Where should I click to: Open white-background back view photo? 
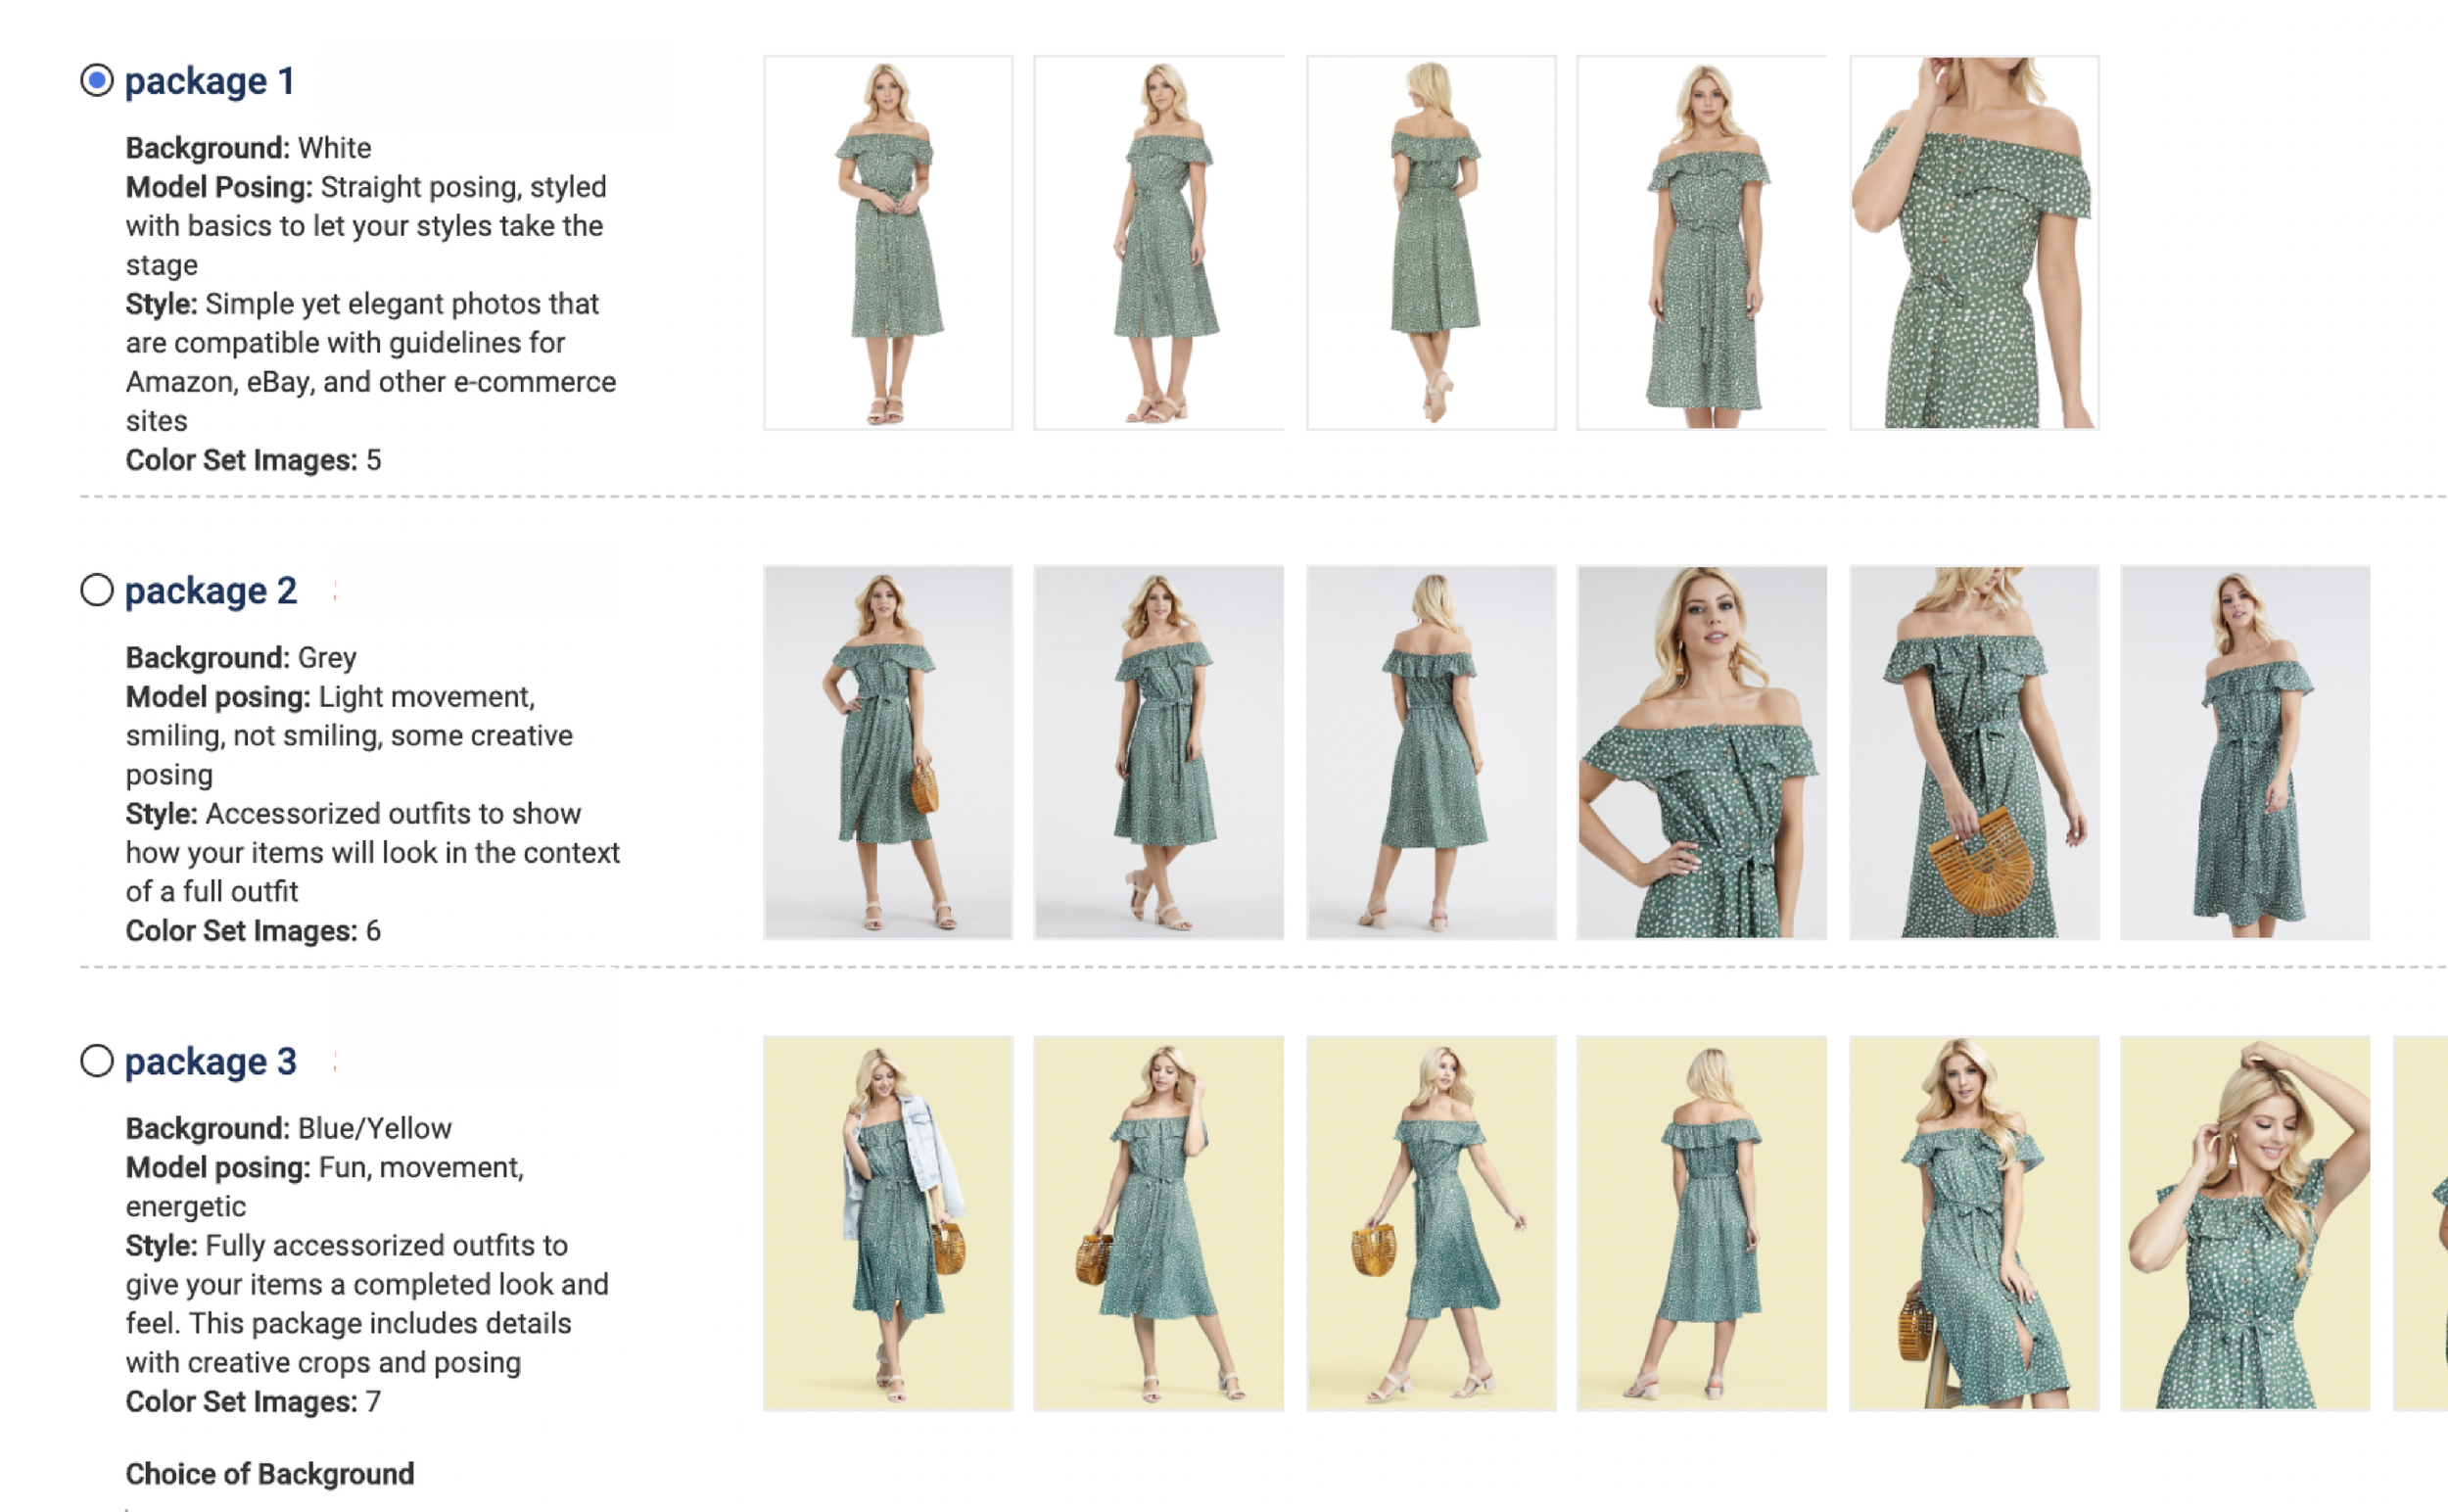pos(1431,243)
